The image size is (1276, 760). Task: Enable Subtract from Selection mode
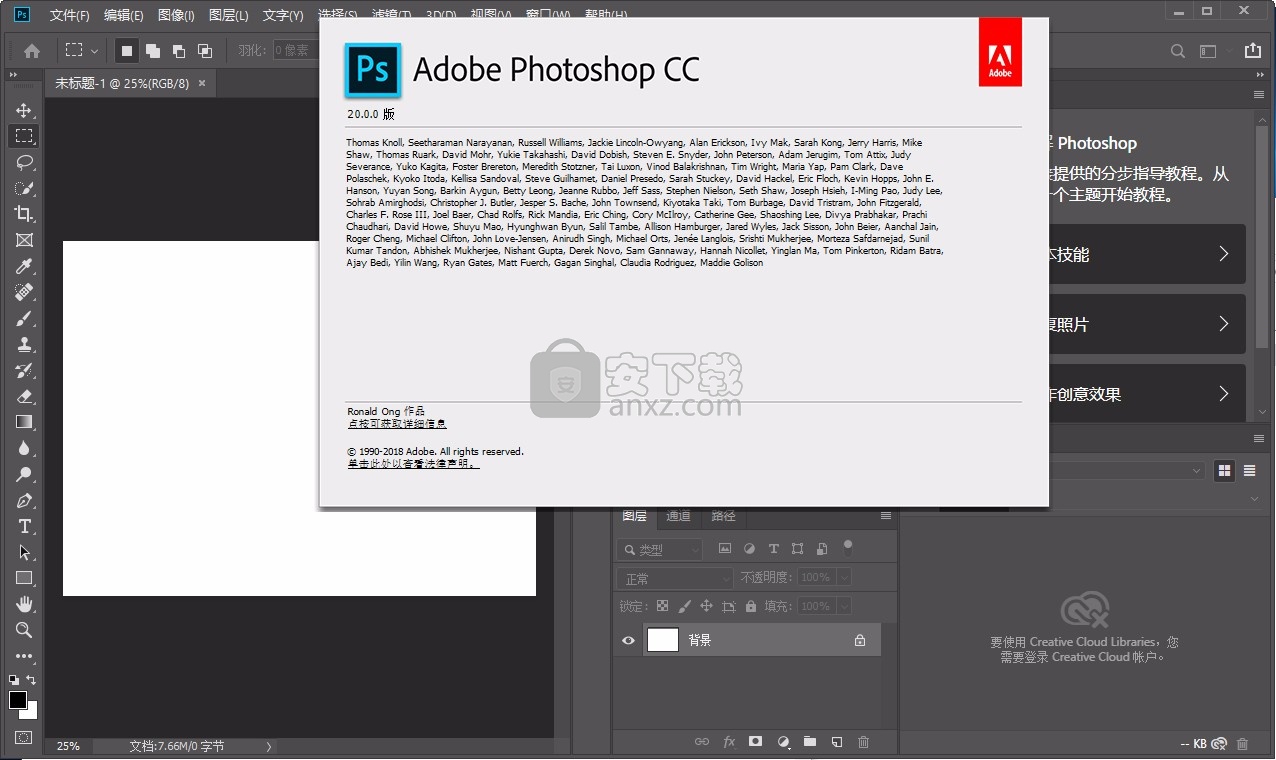point(179,50)
